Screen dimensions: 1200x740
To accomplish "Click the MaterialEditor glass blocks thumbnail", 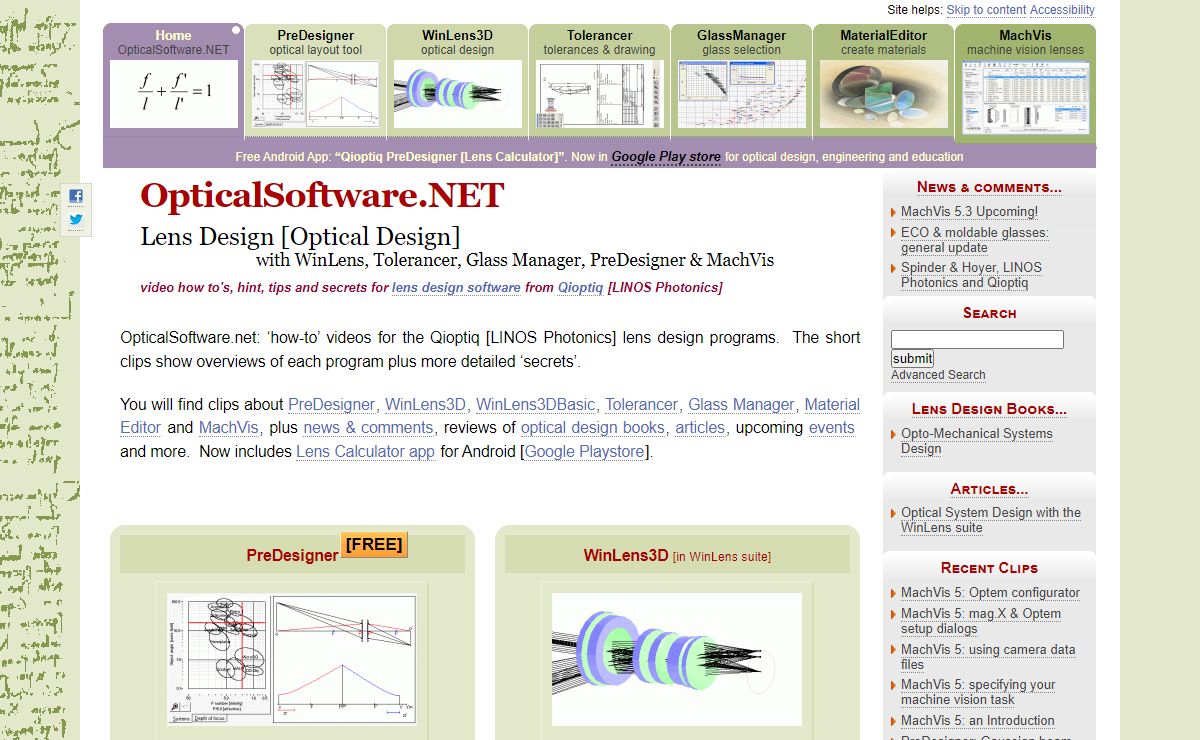I will [x=884, y=94].
